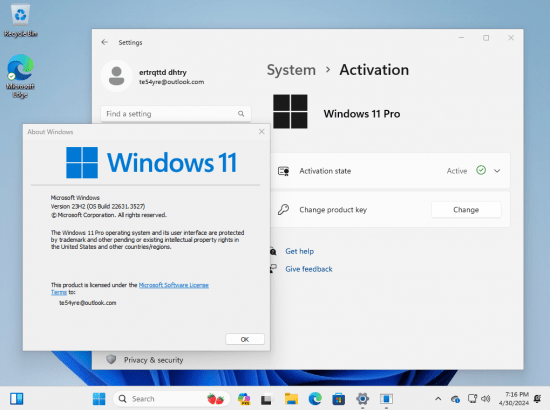The image size is (550, 410).
Task: Go back with the Settings back arrow
Action: click(105, 42)
